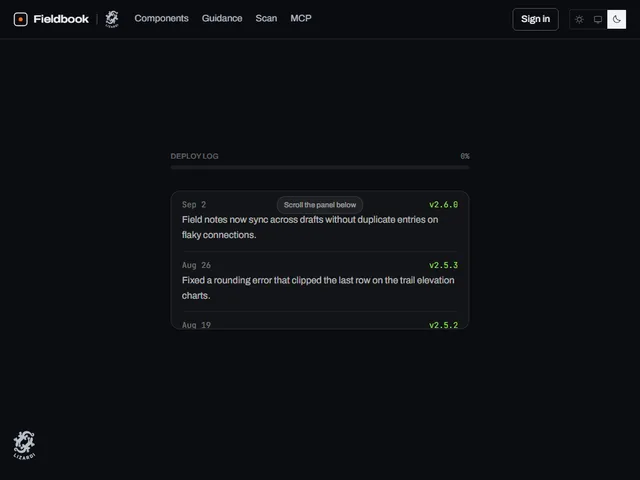
Task: Go to the Guidance page
Action: (x=222, y=18)
